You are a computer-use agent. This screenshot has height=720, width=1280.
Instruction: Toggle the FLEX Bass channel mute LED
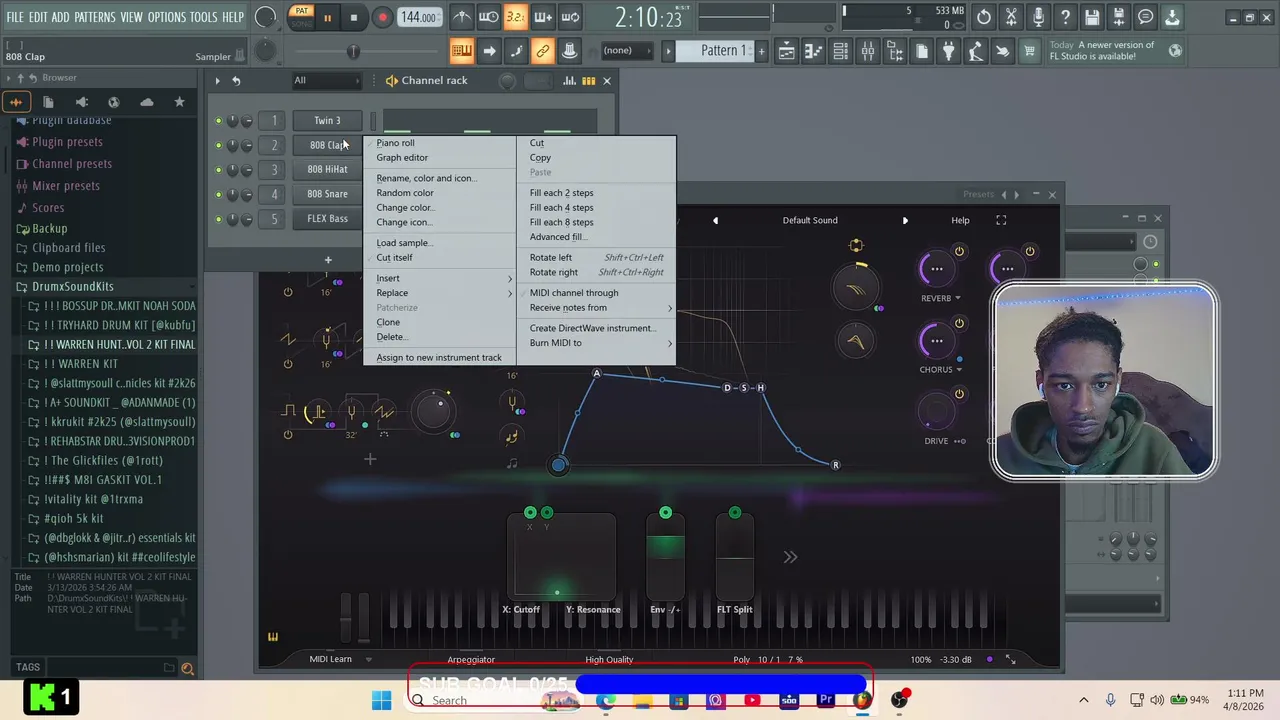[219, 219]
